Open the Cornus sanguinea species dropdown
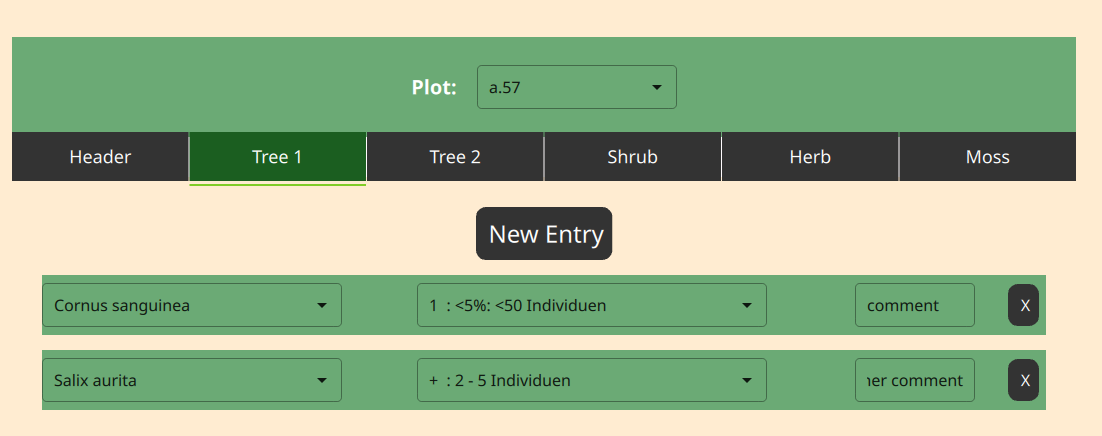This screenshot has height=436, width=1102. coord(192,305)
